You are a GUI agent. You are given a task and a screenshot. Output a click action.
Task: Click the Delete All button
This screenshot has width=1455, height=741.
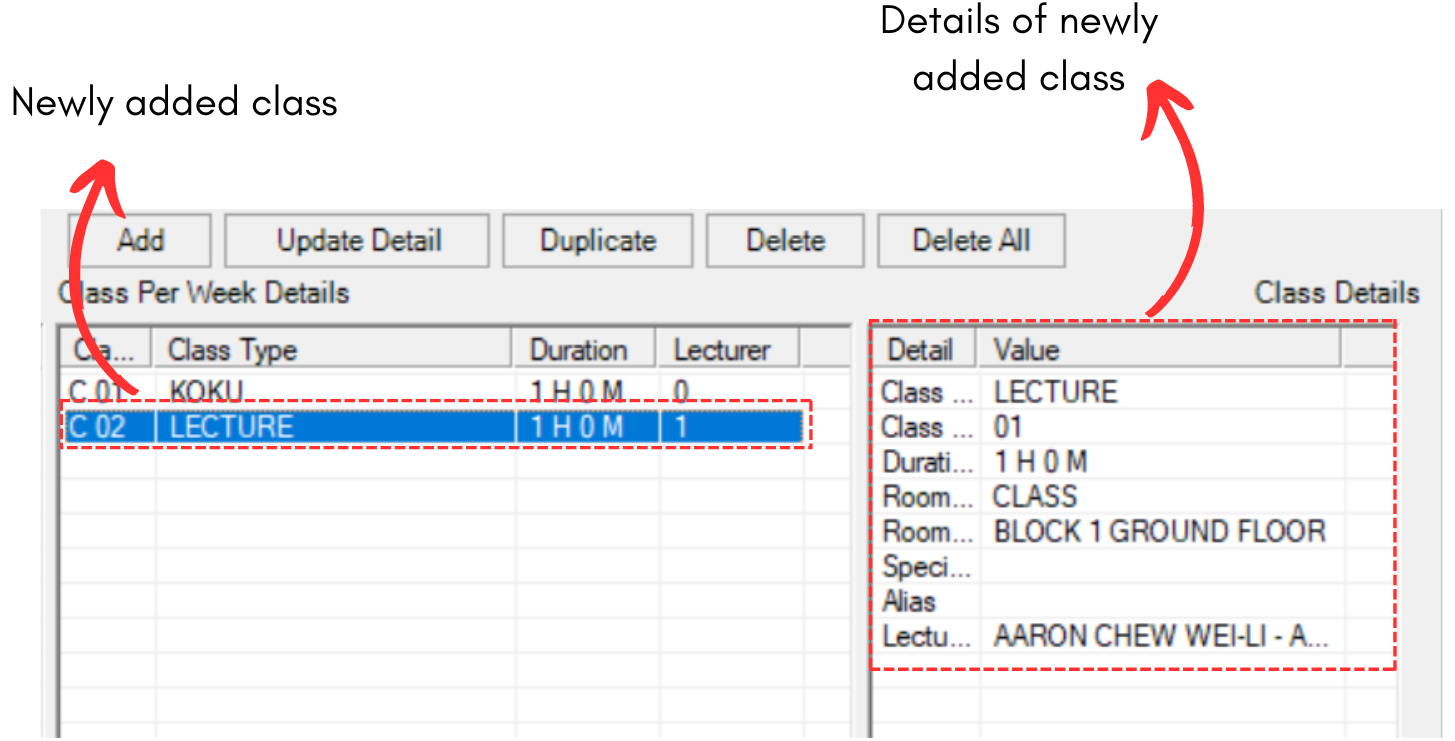coord(971,241)
